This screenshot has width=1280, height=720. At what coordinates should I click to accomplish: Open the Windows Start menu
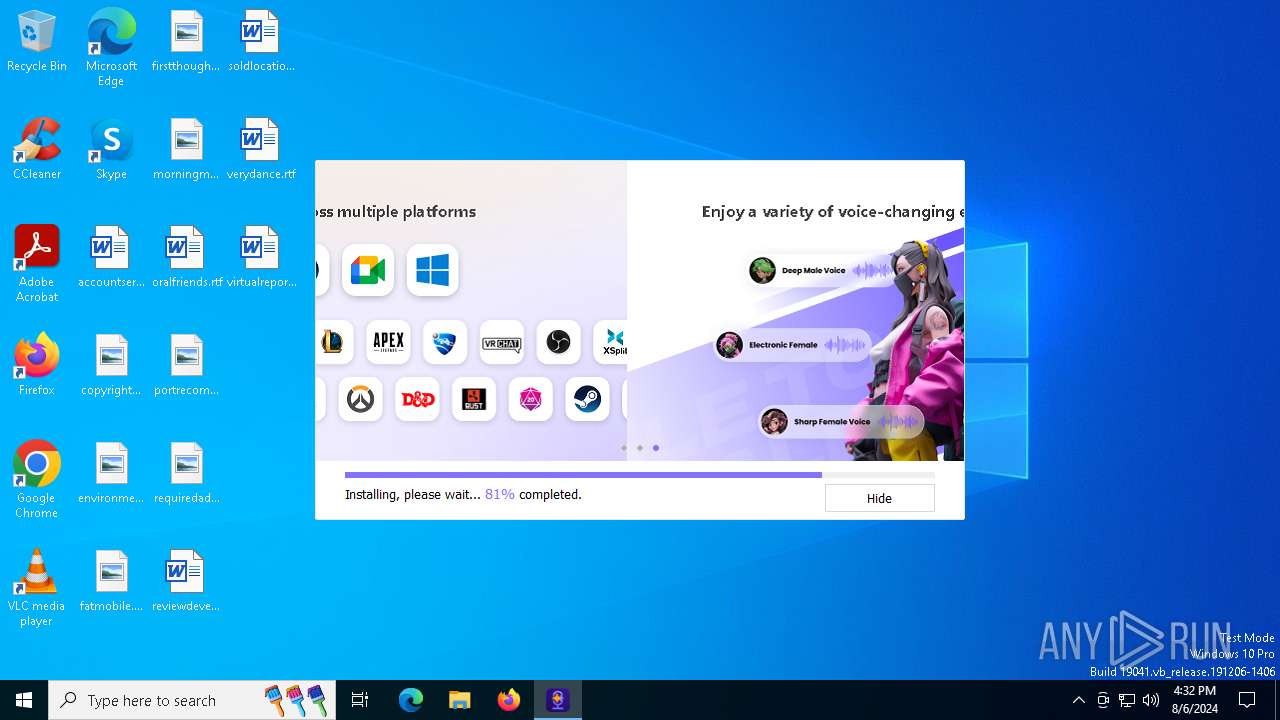(x=24, y=700)
